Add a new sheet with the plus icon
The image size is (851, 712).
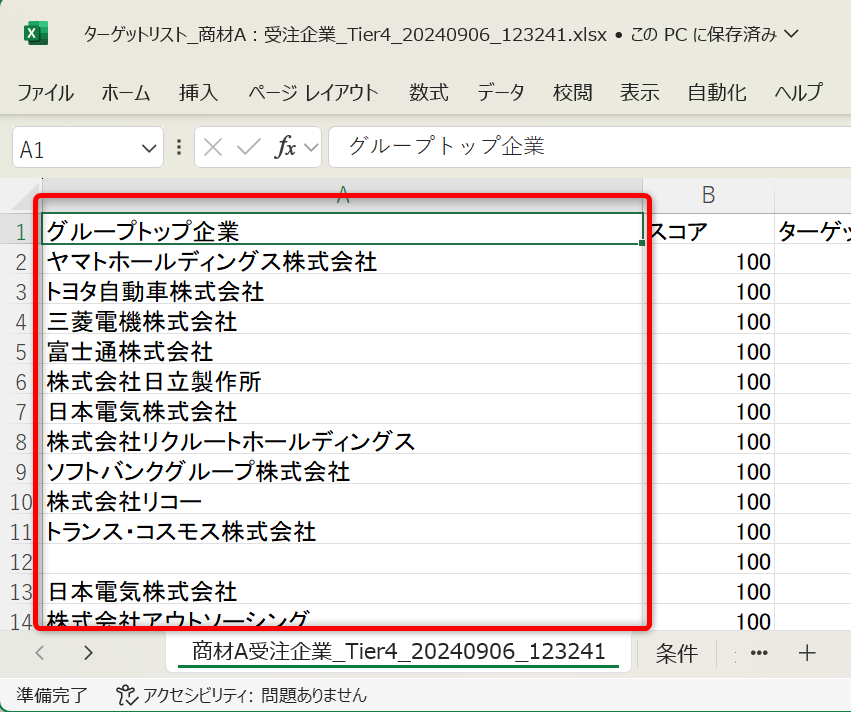click(807, 653)
